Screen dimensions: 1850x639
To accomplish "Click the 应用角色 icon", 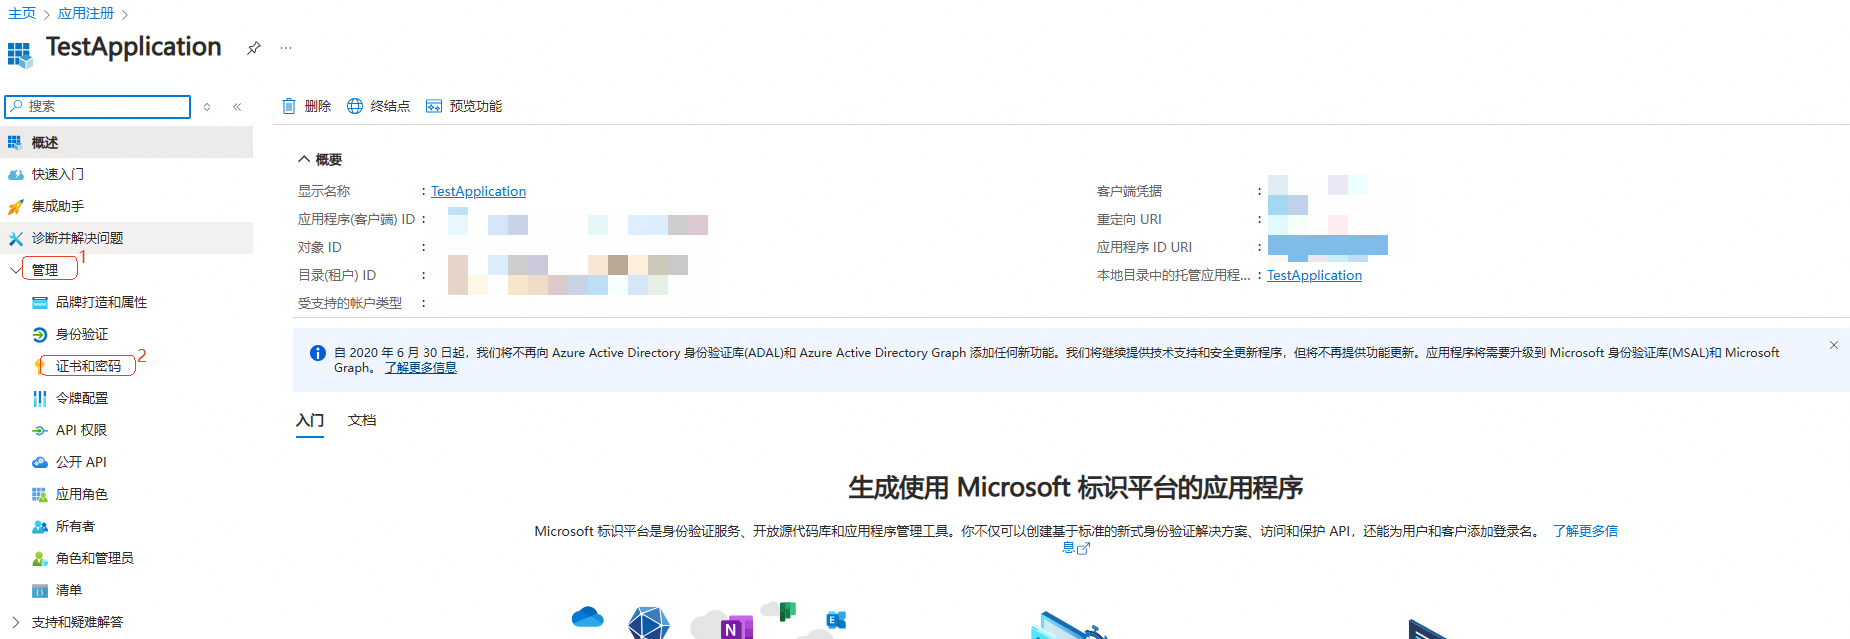I will coord(40,494).
